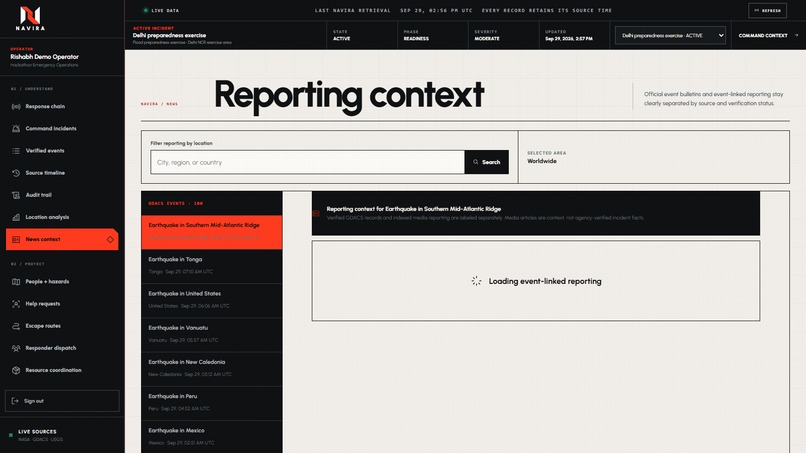The width and height of the screenshot is (806, 453).
Task: Open Responder dispatch page
Action: tap(62, 348)
